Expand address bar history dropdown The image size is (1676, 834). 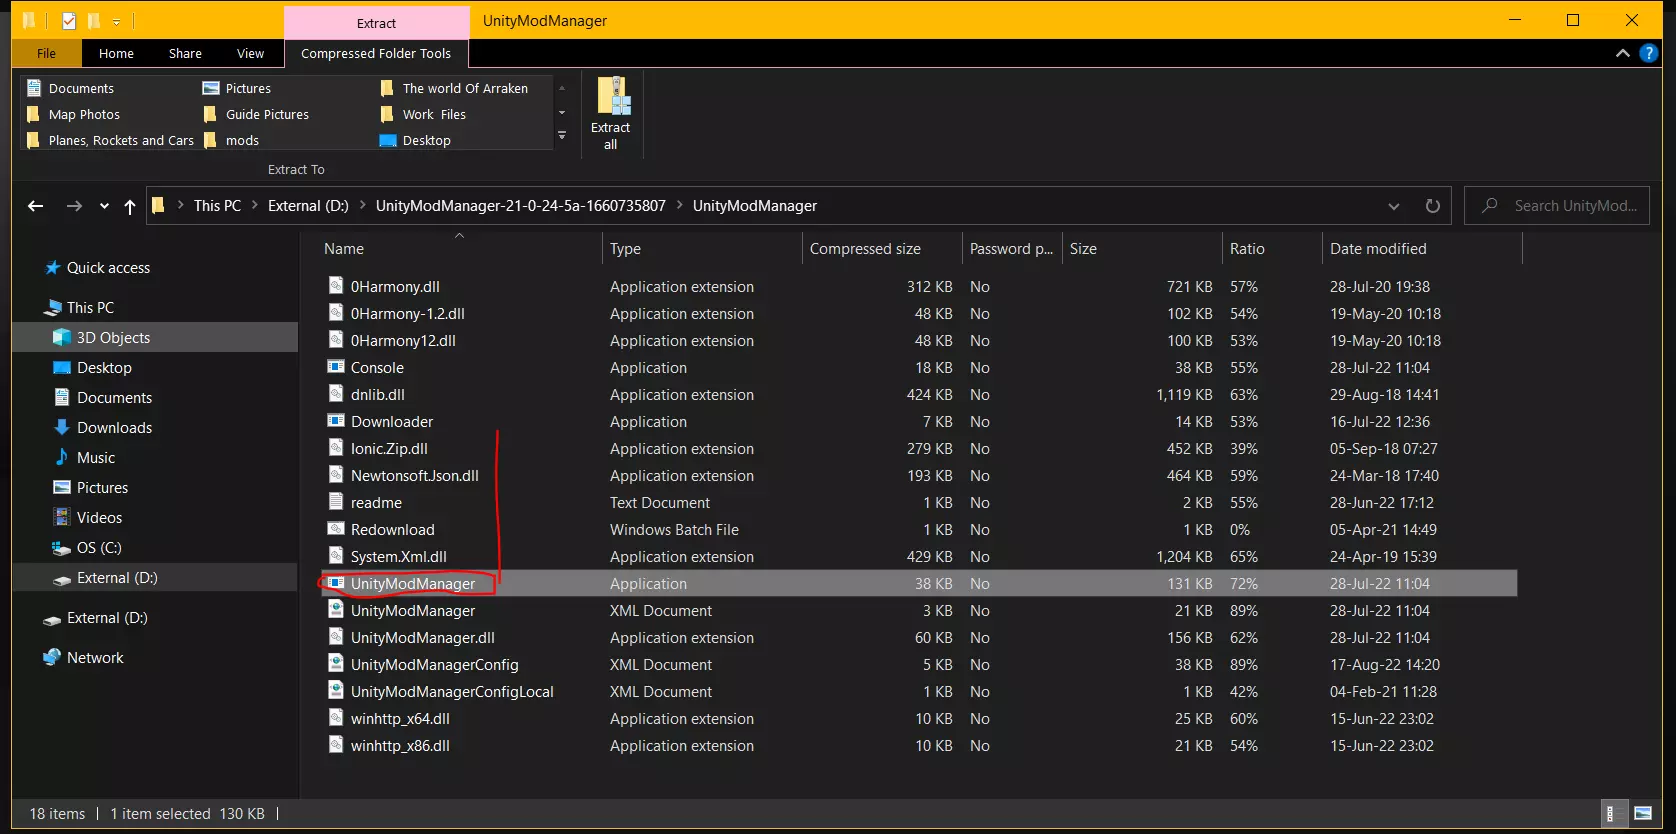pos(1393,206)
